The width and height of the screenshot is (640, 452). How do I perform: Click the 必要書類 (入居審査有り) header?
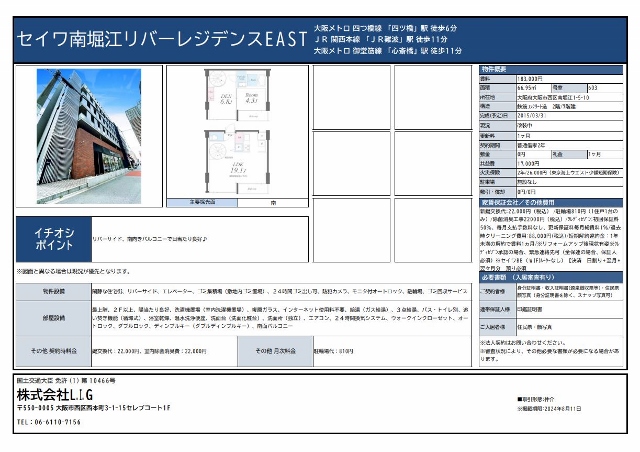tap(551, 277)
